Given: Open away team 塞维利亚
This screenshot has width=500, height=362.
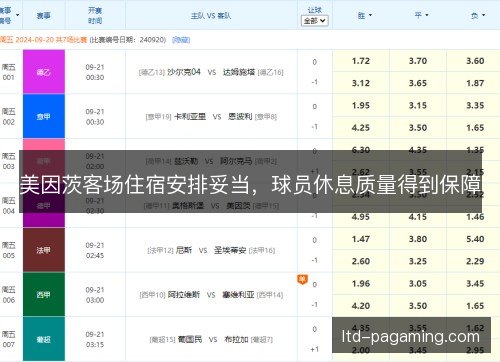Looking at the screenshot, I should pyautogui.click(x=238, y=295).
